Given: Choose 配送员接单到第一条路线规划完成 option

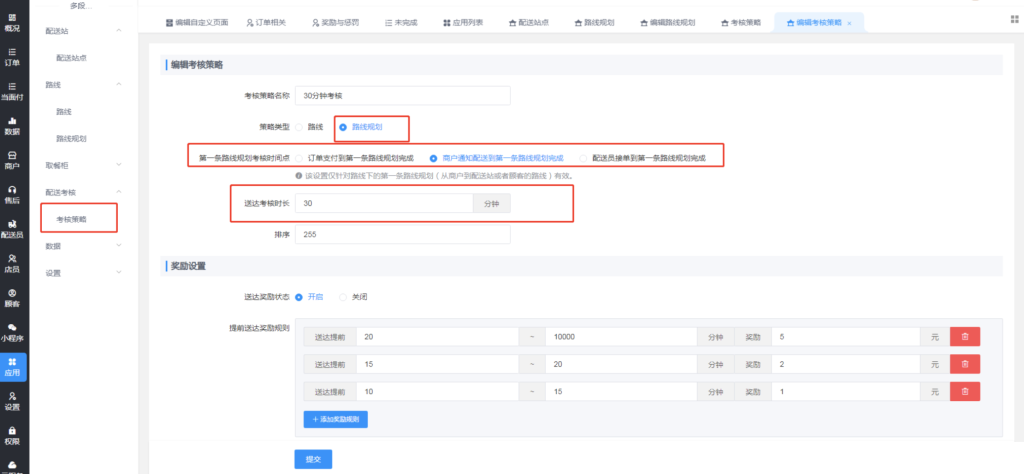Looking at the screenshot, I should (x=585, y=157).
